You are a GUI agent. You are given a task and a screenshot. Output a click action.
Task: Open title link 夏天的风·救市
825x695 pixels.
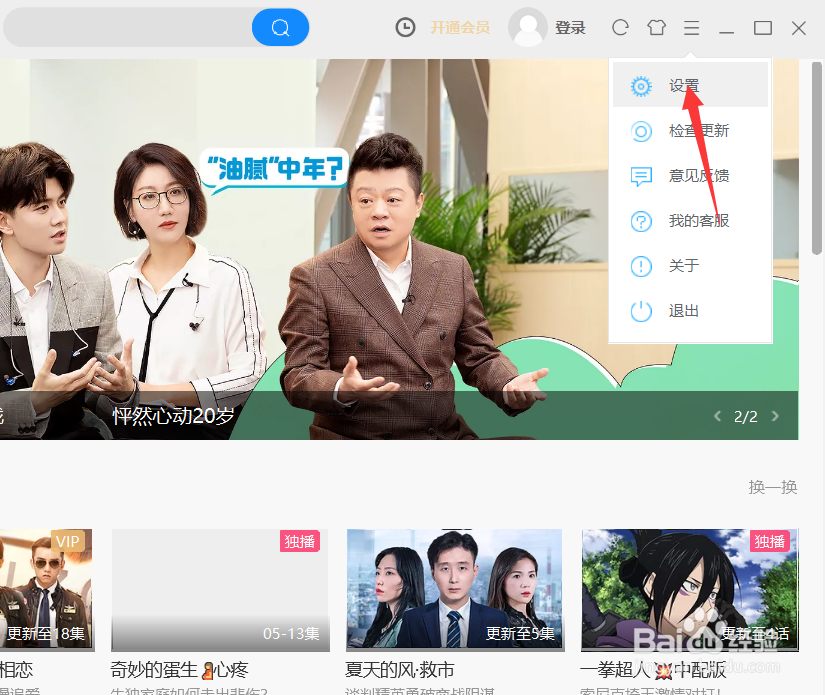(x=400, y=670)
